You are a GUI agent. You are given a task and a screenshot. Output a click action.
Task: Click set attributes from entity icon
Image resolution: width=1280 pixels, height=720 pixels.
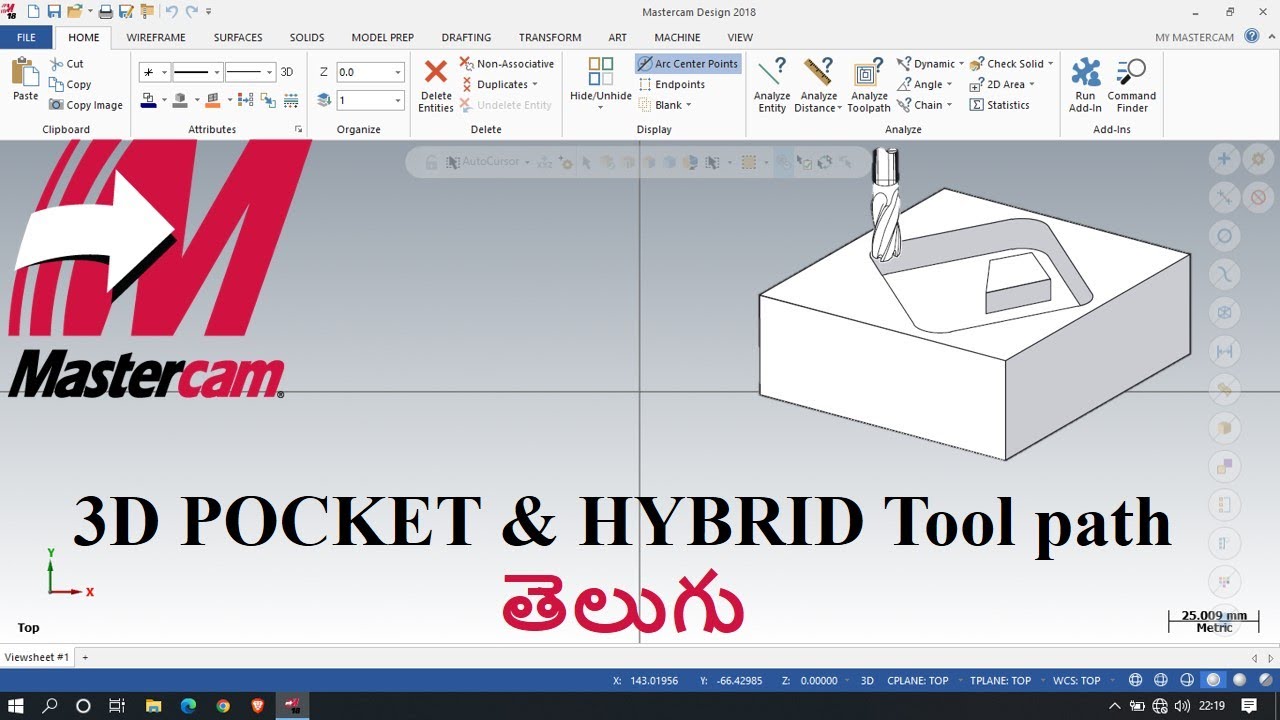pyautogui.click(x=268, y=100)
